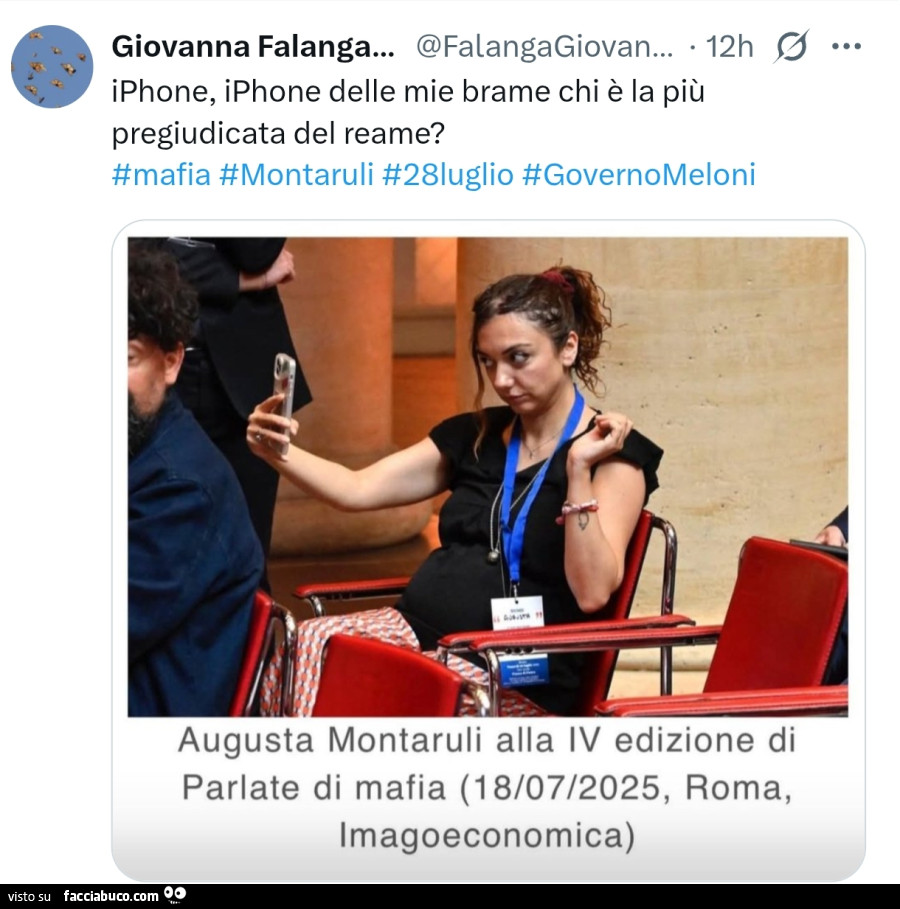This screenshot has width=900, height=909.
Task: Click the tweet text about iPhone
Action: (408, 112)
